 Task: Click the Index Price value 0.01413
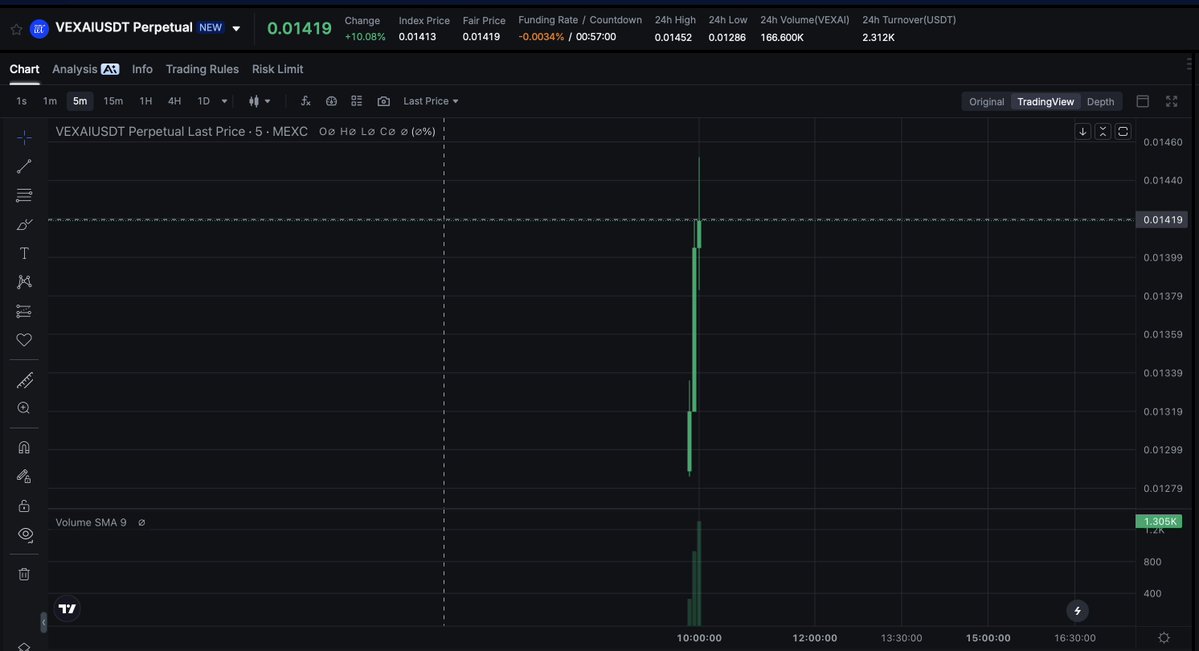click(x=417, y=37)
